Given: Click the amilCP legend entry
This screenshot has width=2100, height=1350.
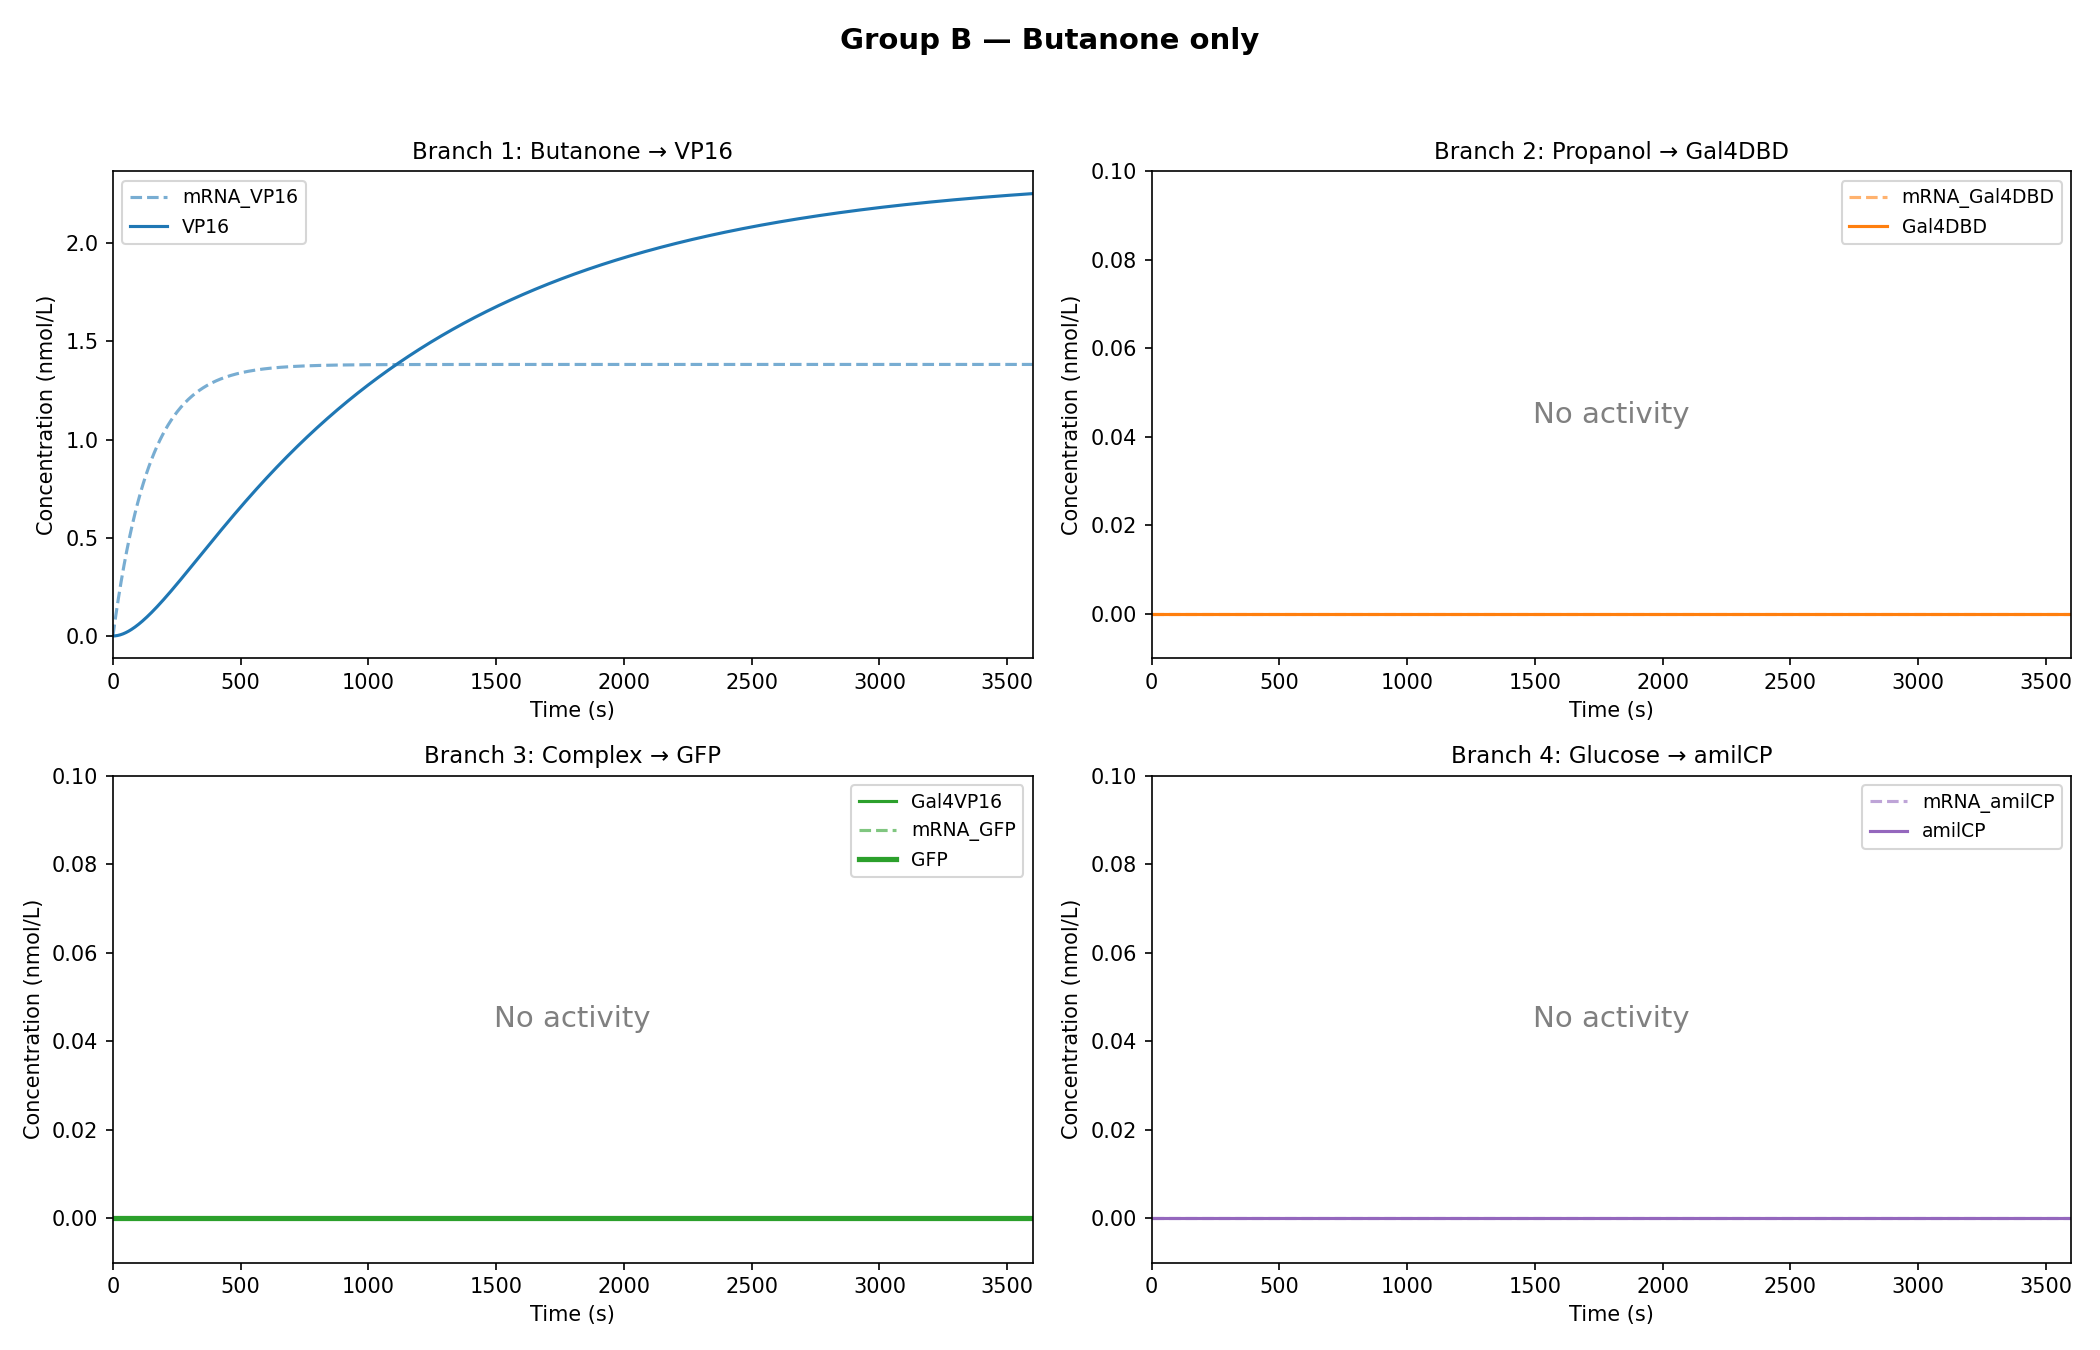Looking at the screenshot, I should (1952, 831).
